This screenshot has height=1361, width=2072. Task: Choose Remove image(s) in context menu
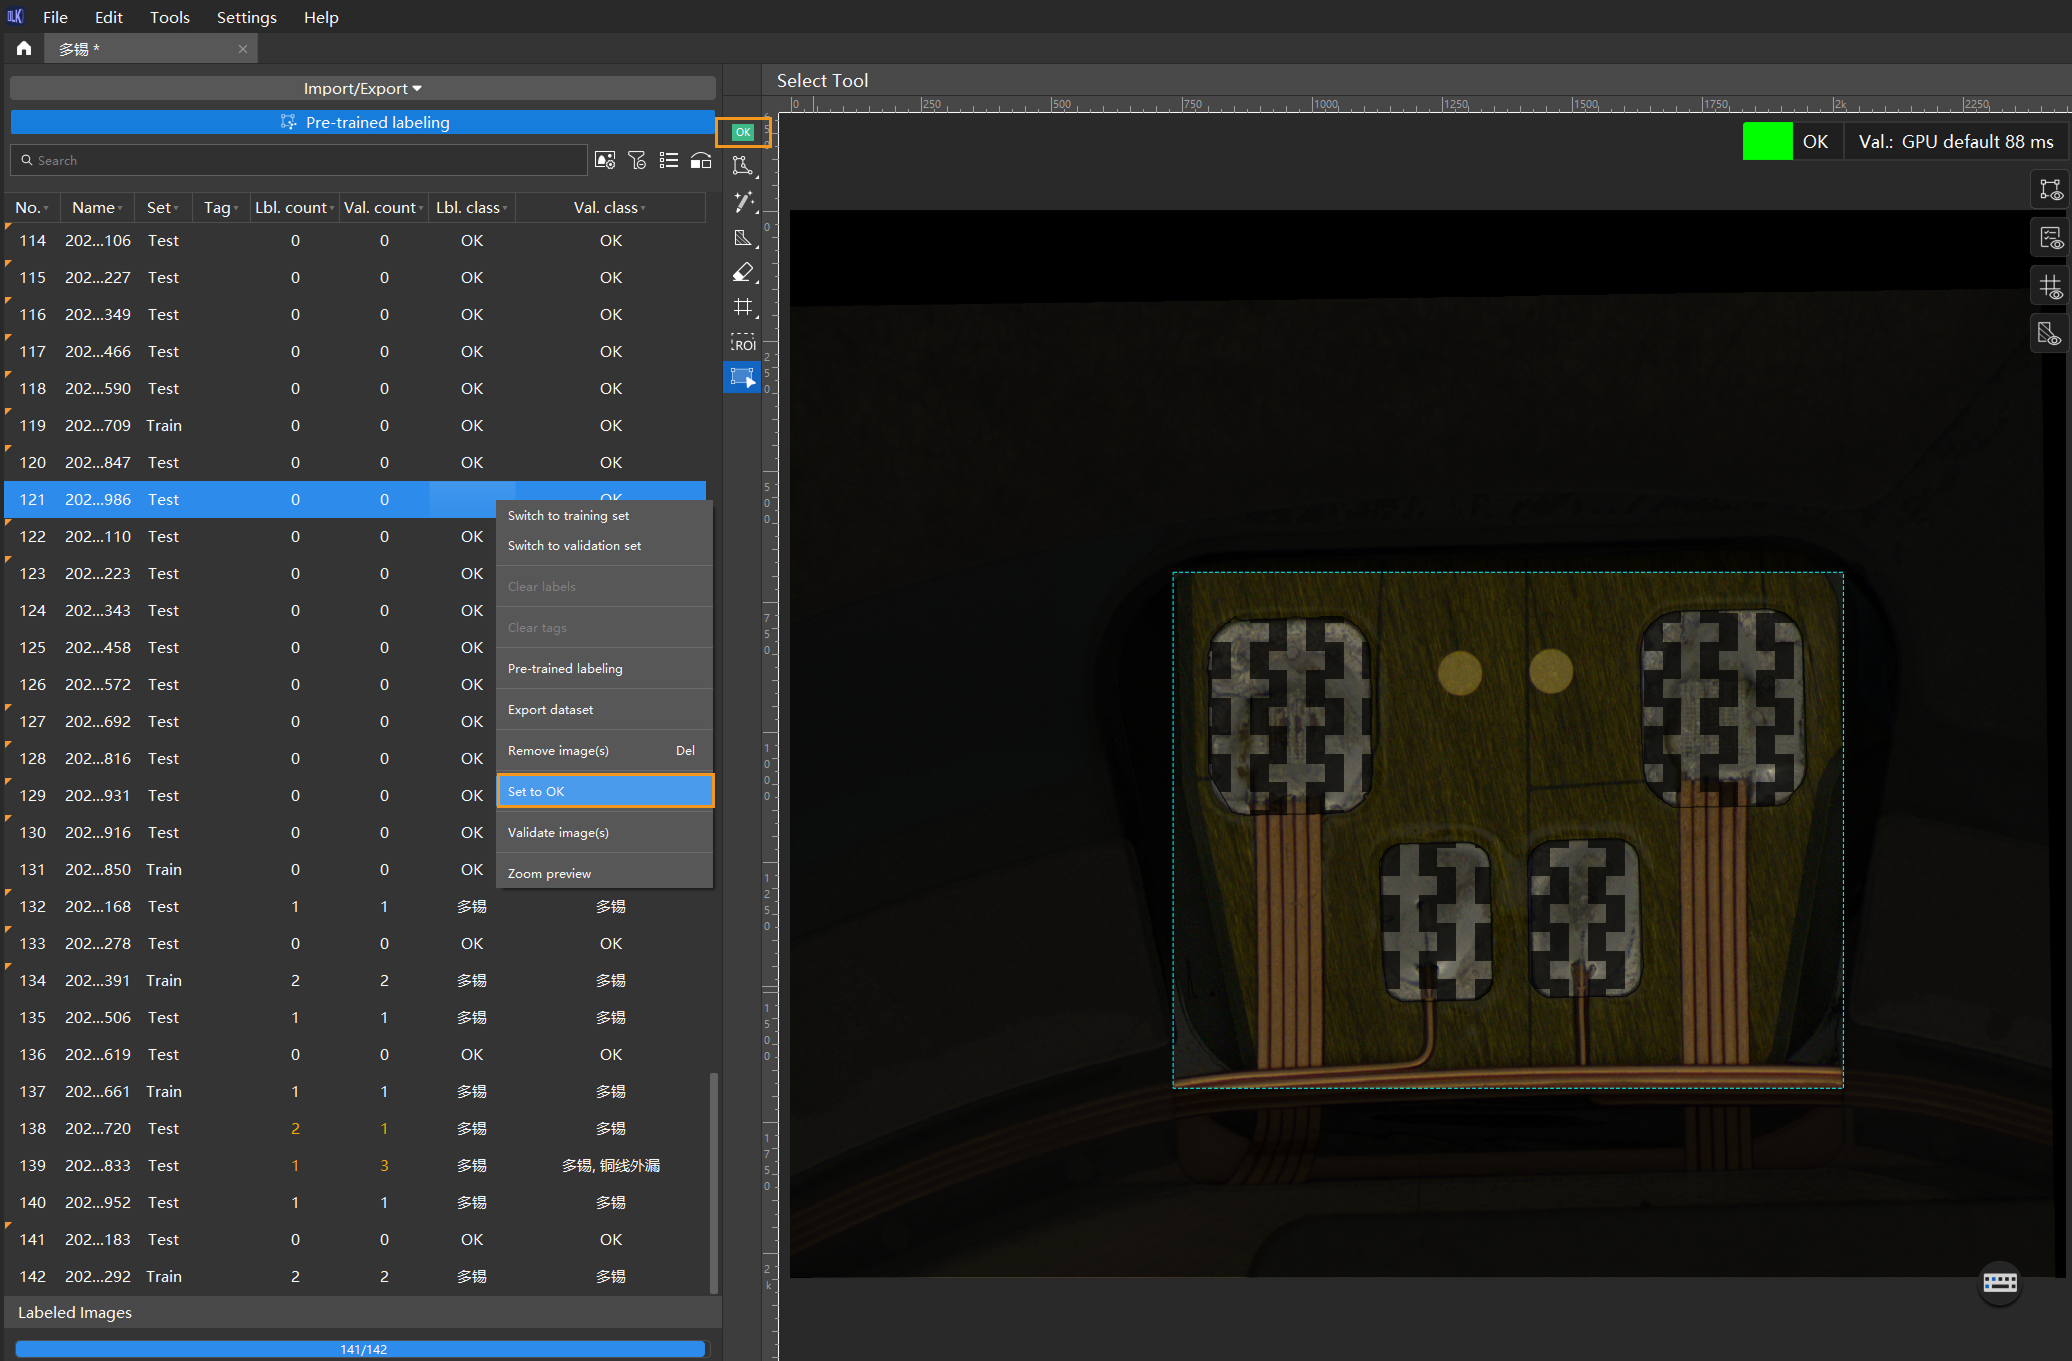(604, 751)
